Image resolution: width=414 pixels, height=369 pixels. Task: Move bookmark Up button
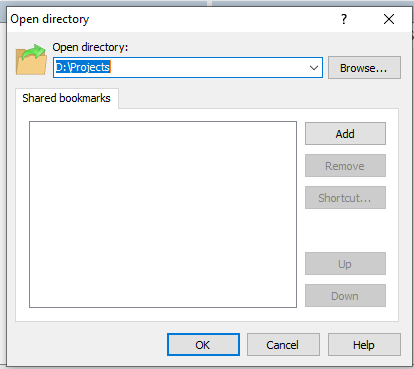pyautogui.click(x=345, y=264)
